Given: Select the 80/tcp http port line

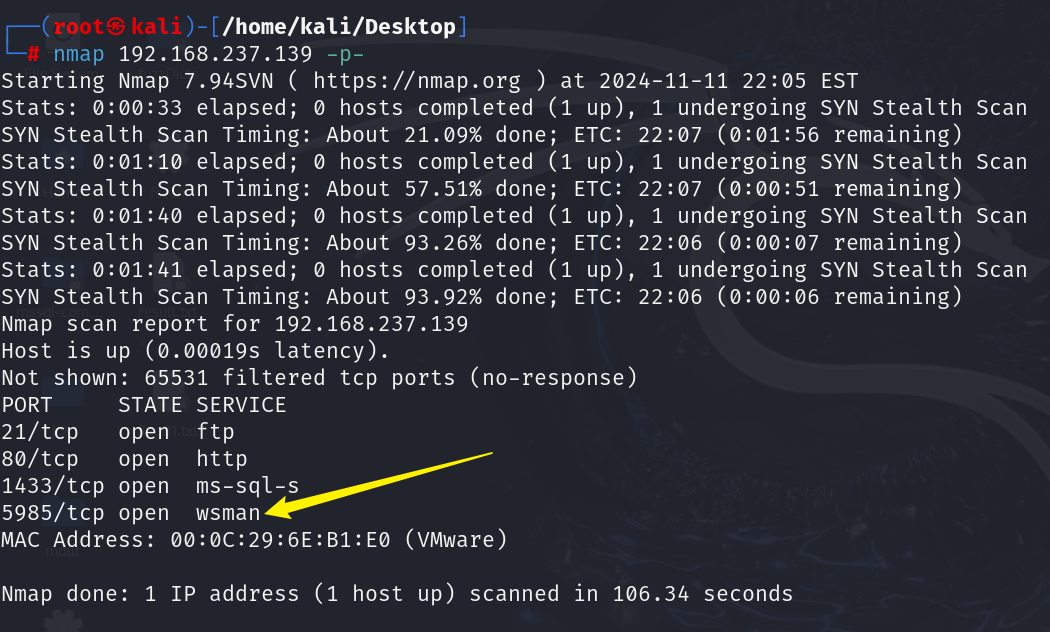Looking at the screenshot, I should (x=125, y=459).
